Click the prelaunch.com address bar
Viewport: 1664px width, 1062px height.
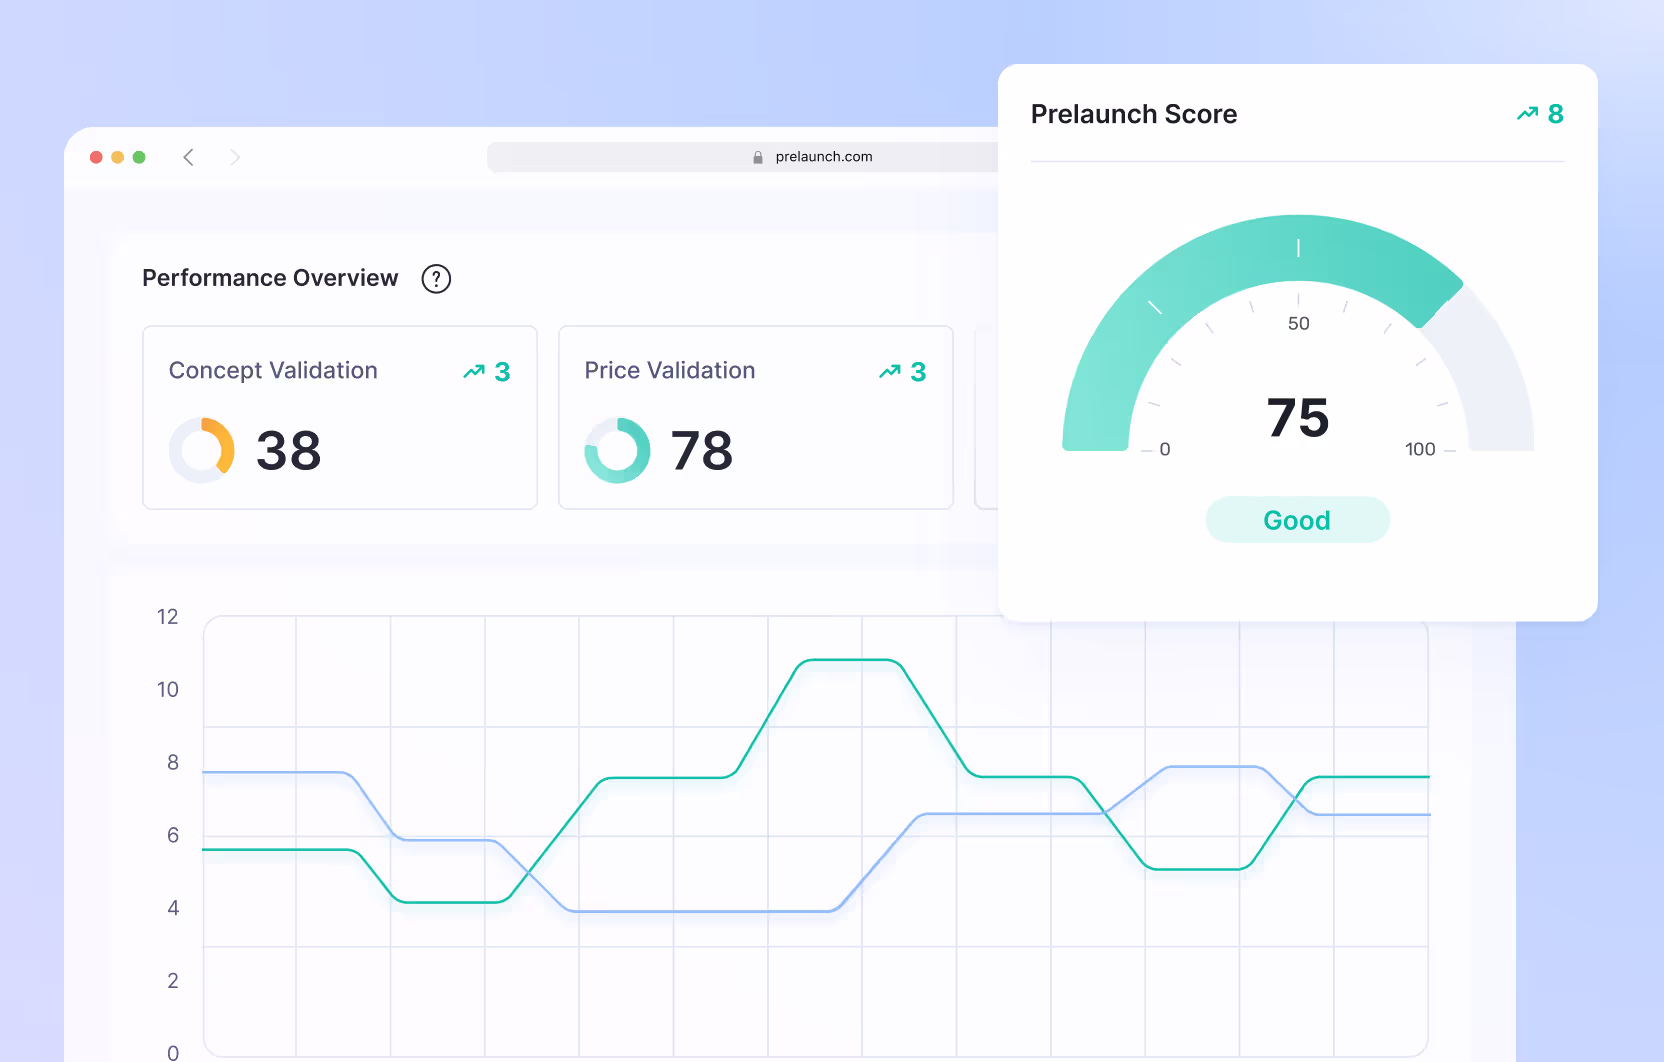(x=740, y=157)
